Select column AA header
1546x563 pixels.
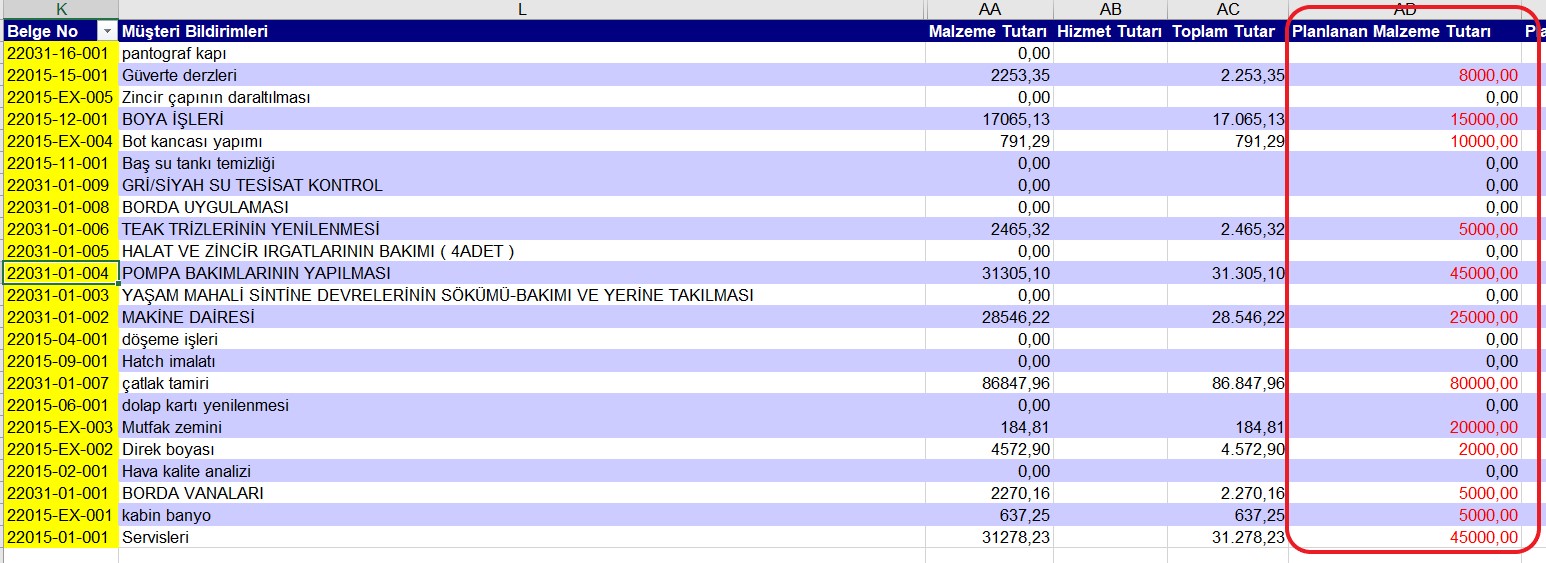point(989,9)
